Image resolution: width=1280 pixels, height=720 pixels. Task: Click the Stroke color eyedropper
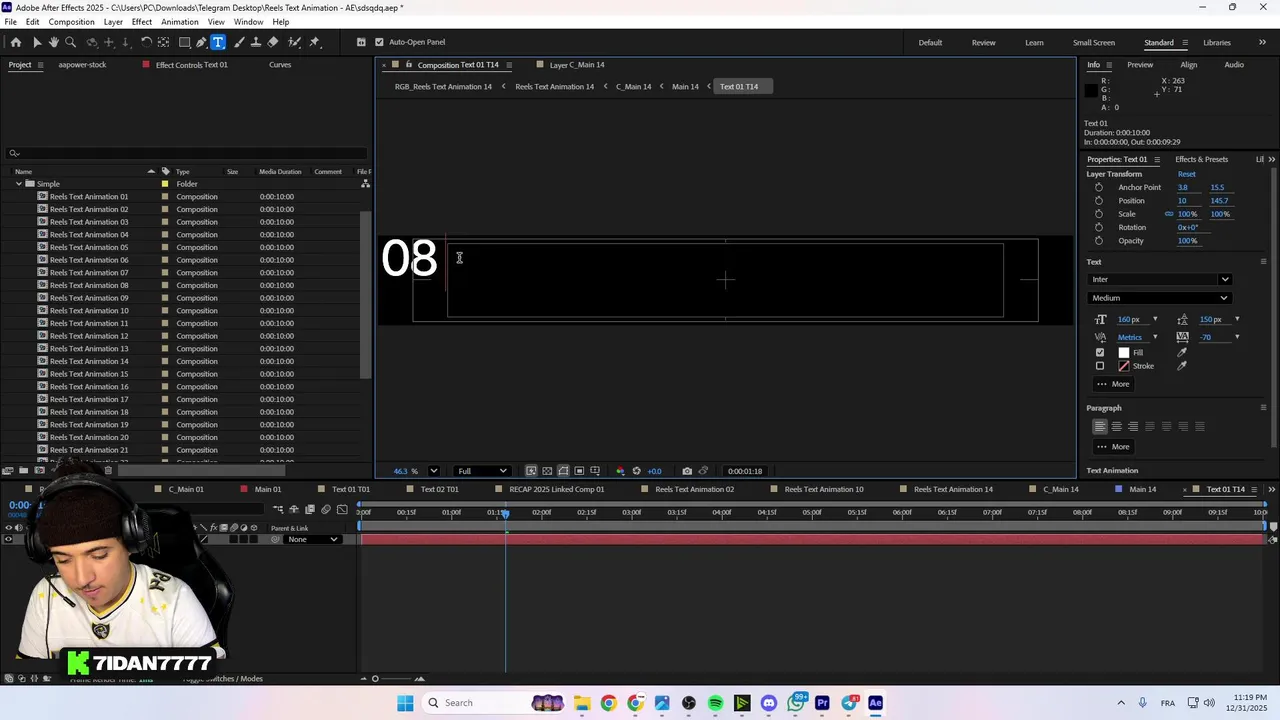pyautogui.click(x=1182, y=366)
